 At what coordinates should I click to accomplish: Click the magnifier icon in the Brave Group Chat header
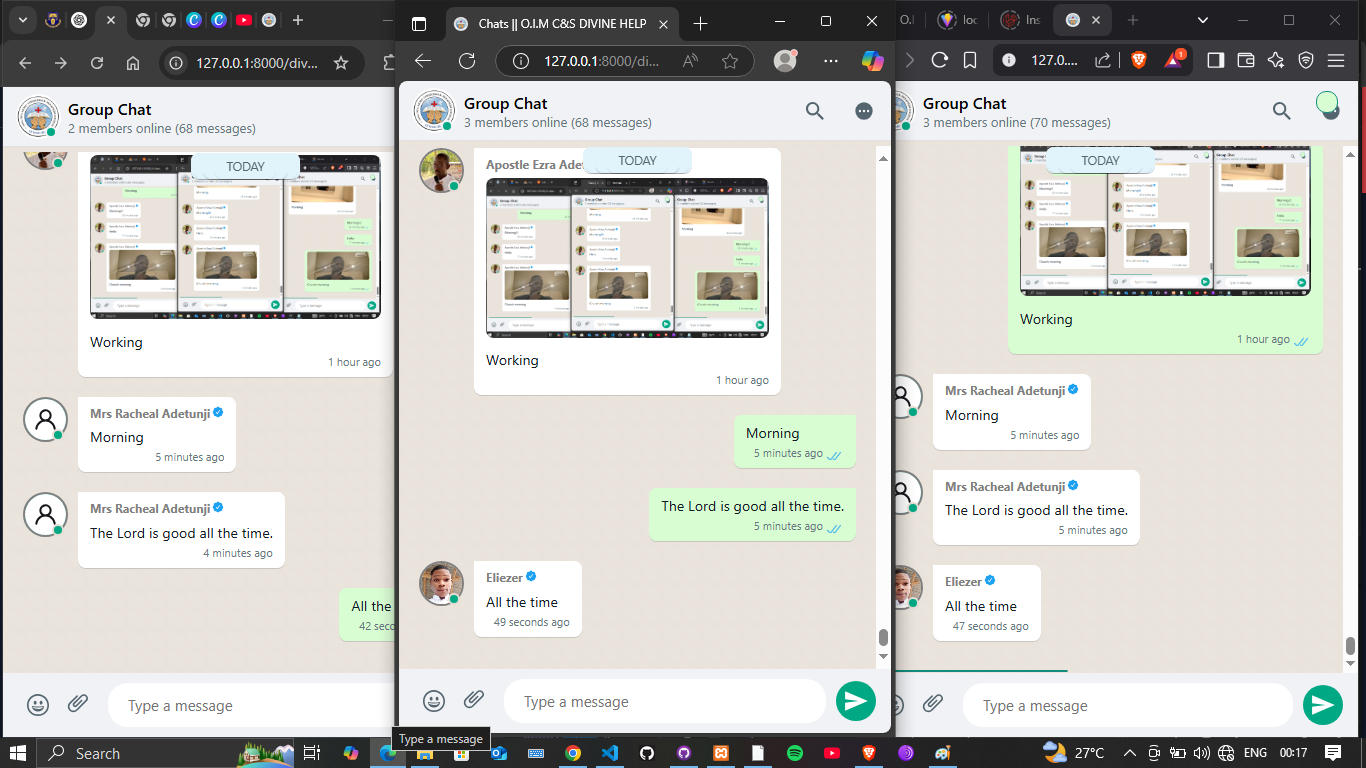[1281, 111]
